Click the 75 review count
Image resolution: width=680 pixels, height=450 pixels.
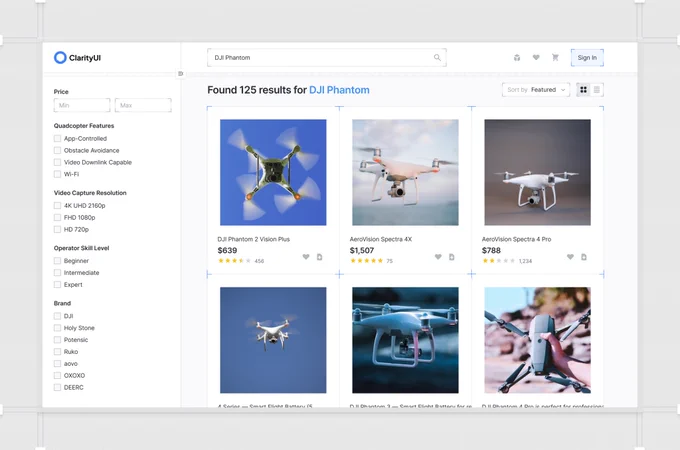[389, 261]
